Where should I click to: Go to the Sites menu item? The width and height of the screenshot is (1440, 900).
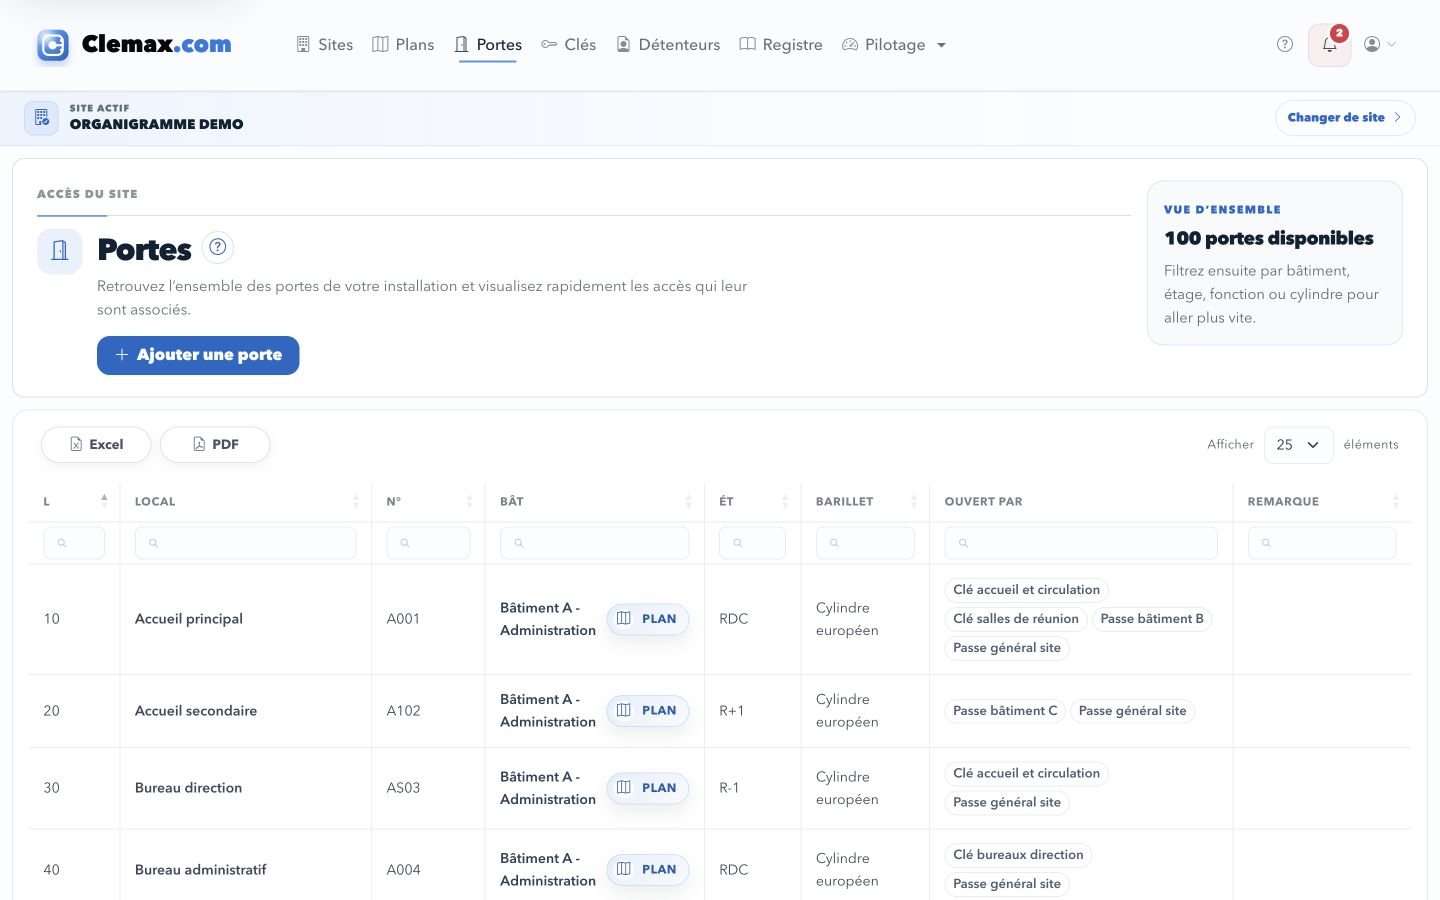[325, 45]
